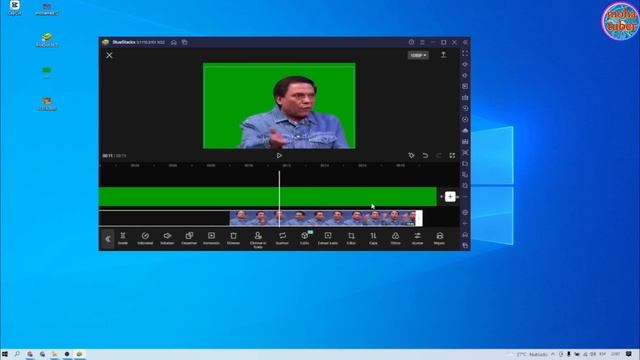Close the CapCut project editor
The image size is (640, 360).
point(109,55)
